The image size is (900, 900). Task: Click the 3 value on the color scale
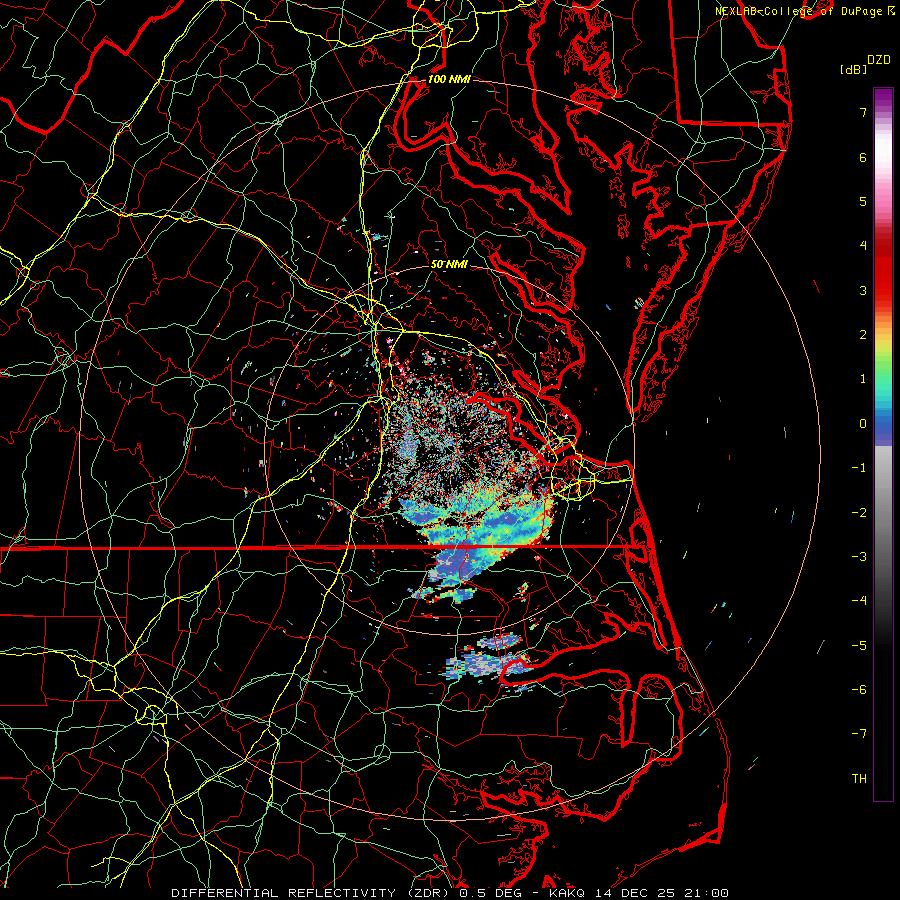[x=863, y=290]
